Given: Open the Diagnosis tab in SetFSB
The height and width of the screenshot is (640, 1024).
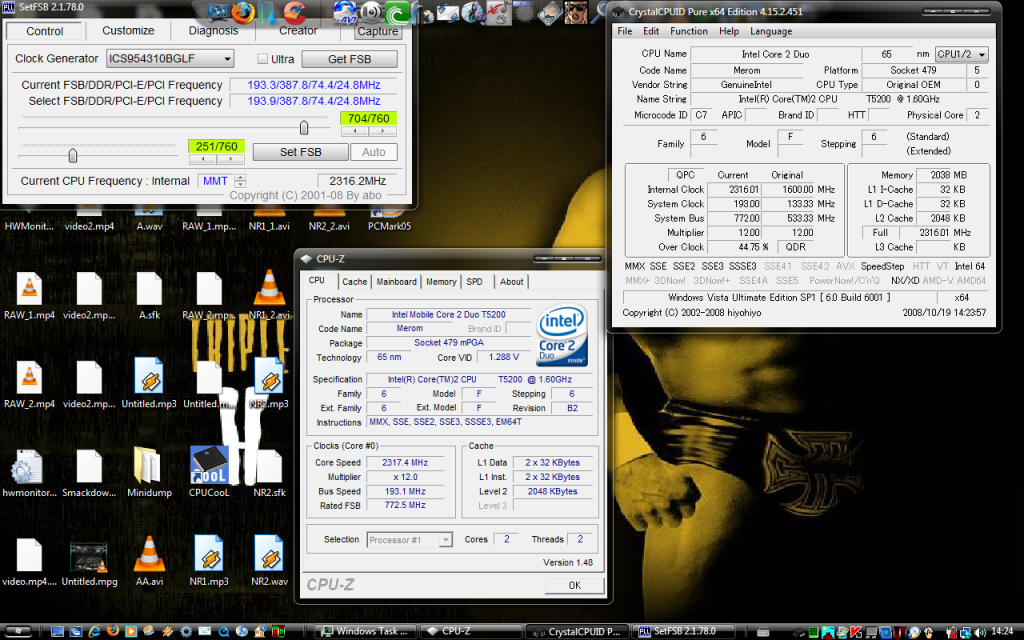Looking at the screenshot, I should tap(214, 31).
